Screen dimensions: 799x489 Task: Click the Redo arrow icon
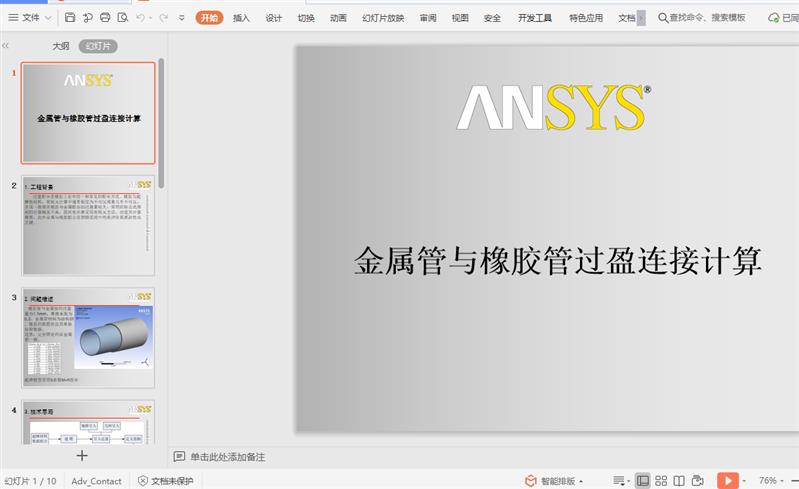coord(163,18)
